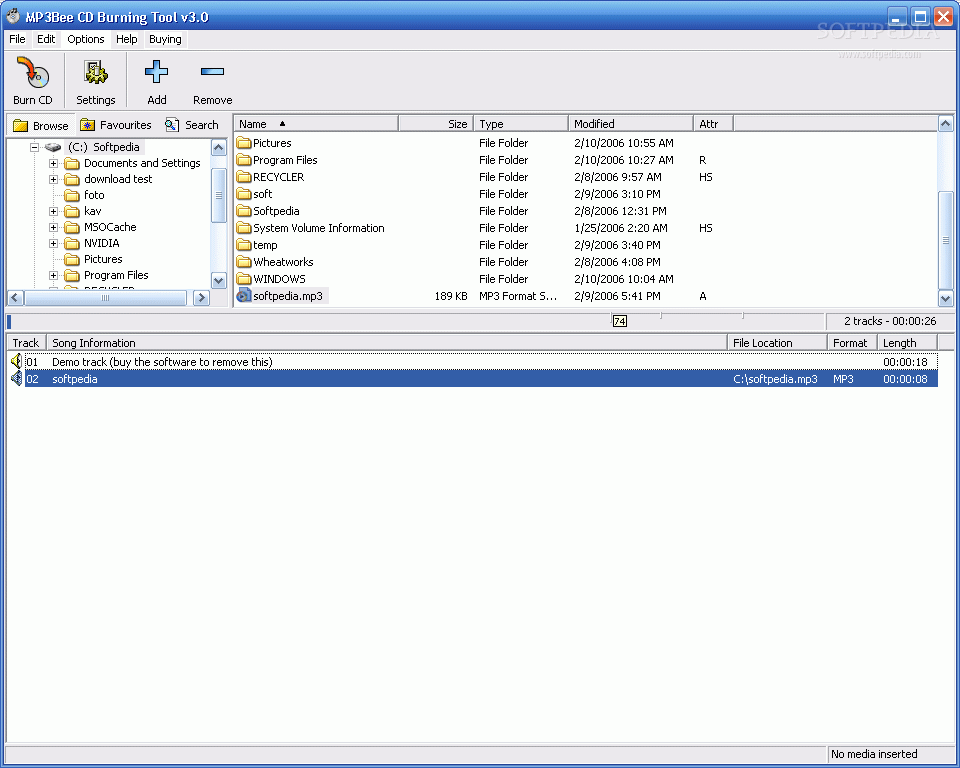Sort files by Size column header
The height and width of the screenshot is (768, 960).
coord(436,124)
